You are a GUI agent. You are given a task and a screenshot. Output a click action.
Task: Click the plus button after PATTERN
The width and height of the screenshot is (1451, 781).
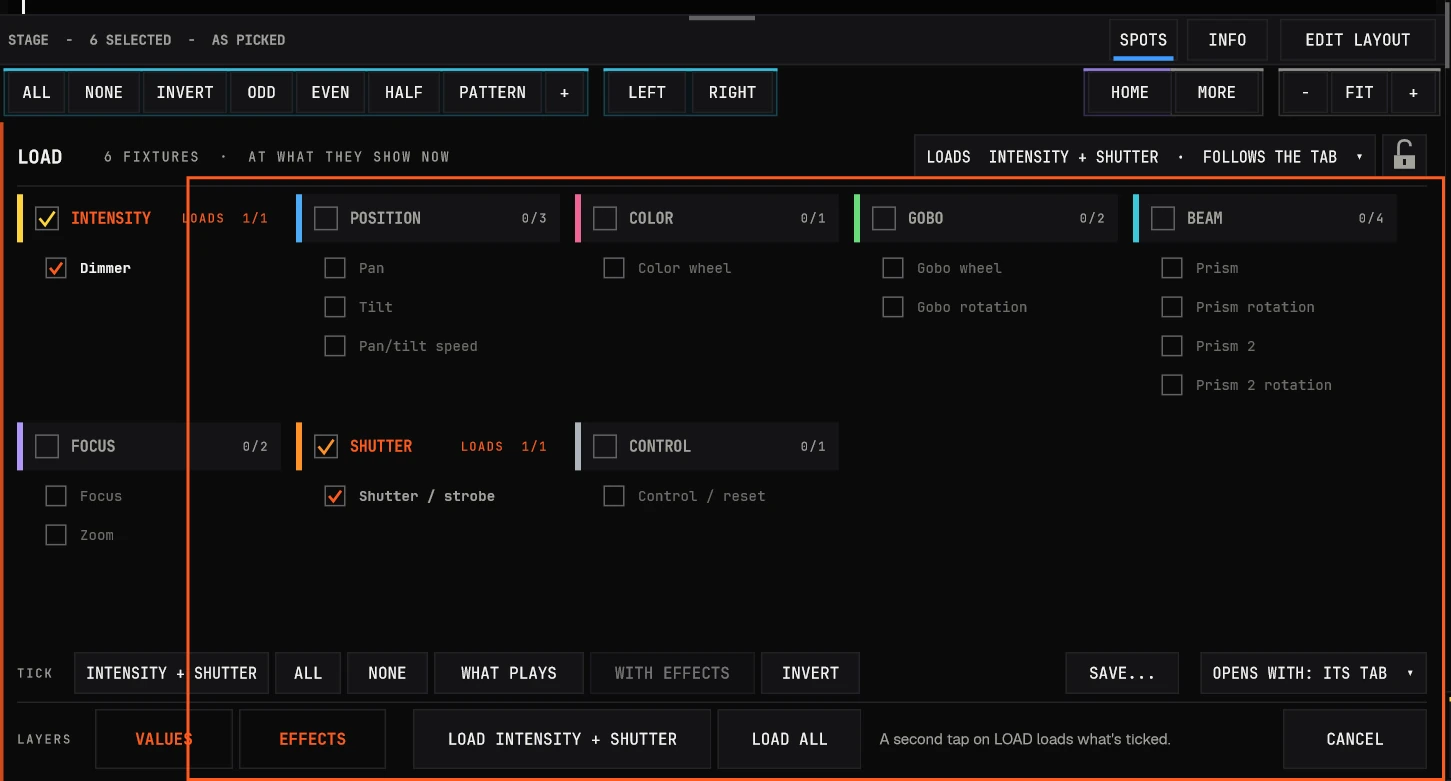pos(564,92)
